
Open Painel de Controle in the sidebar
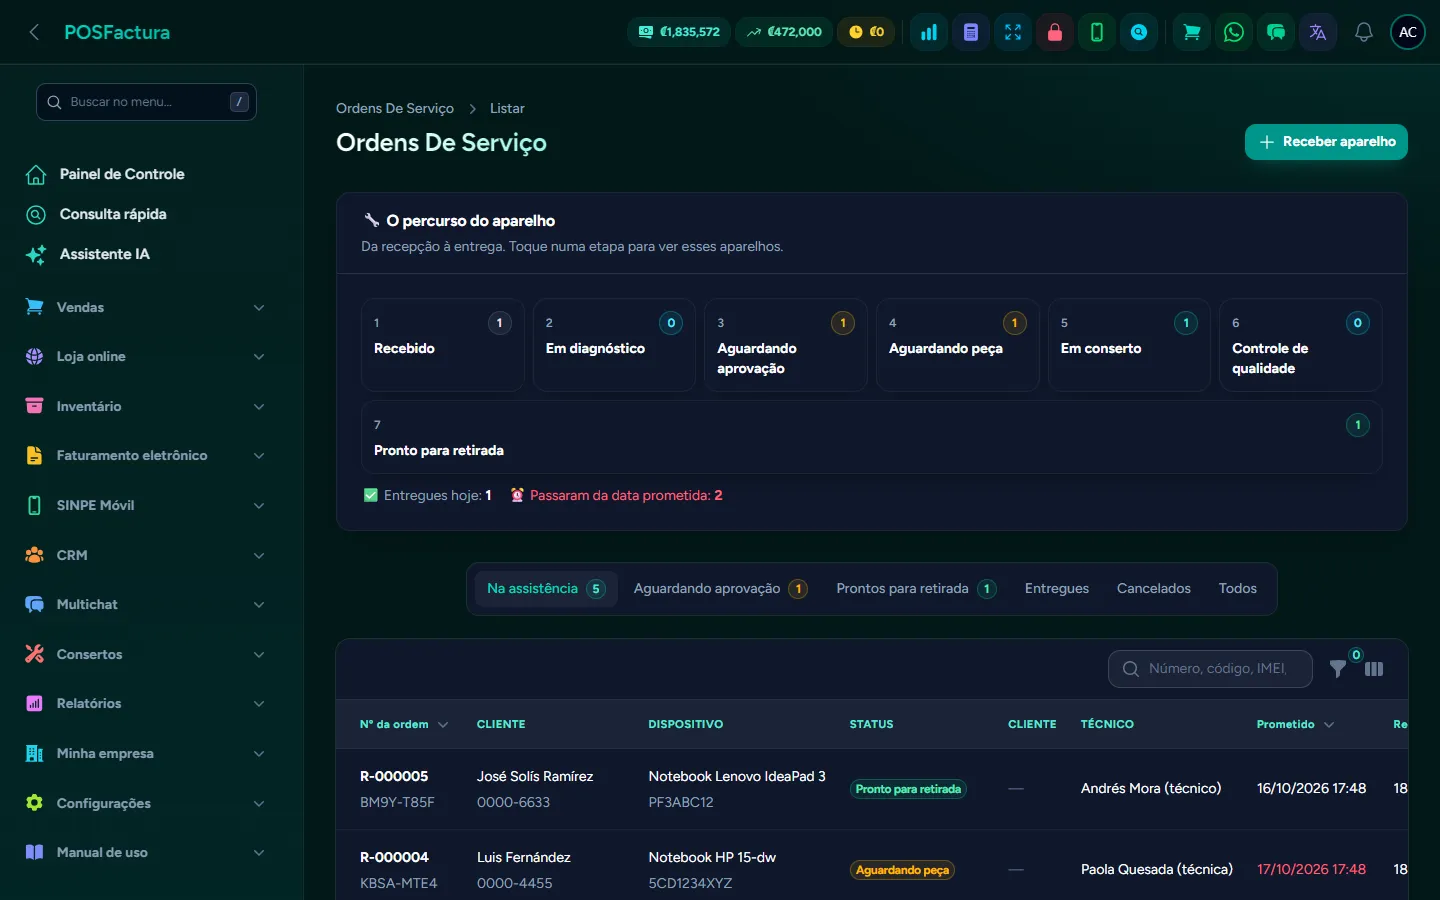(145, 174)
